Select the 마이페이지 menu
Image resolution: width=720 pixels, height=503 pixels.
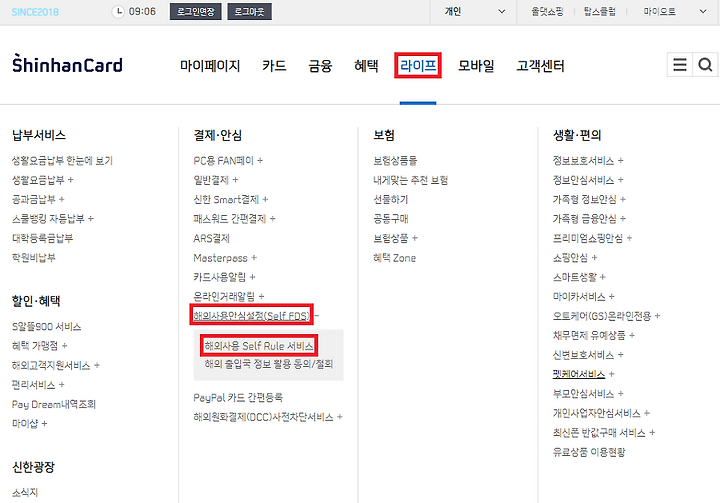click(210, 66)
